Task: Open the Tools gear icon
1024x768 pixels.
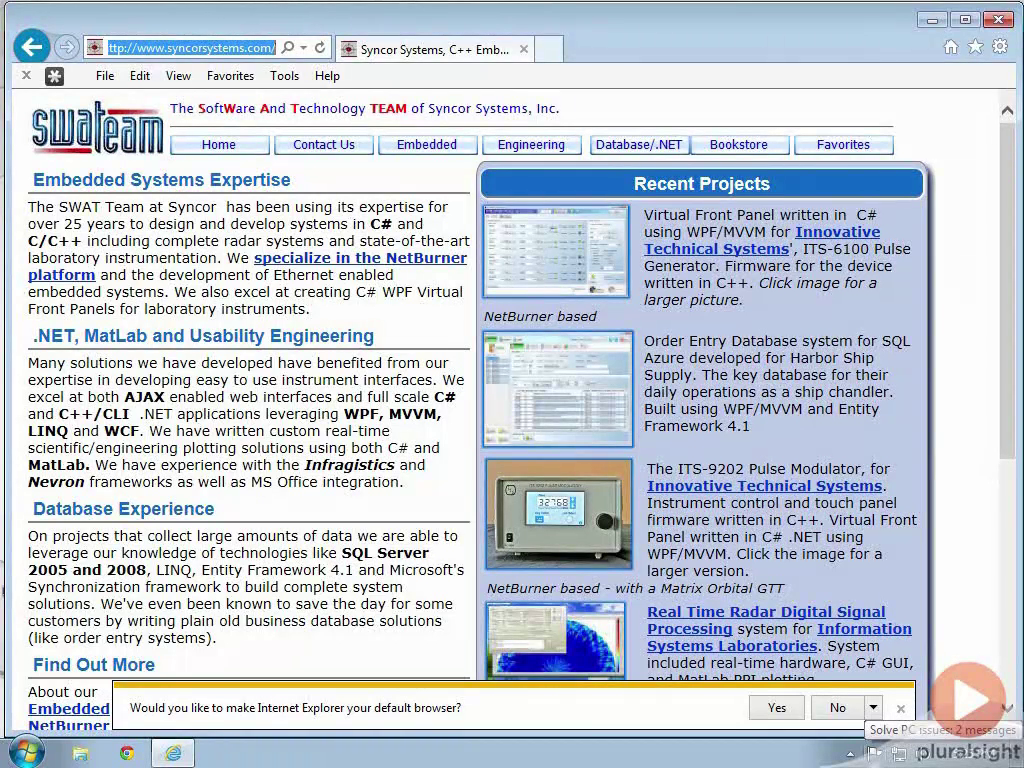Action: click(1000, 46)
